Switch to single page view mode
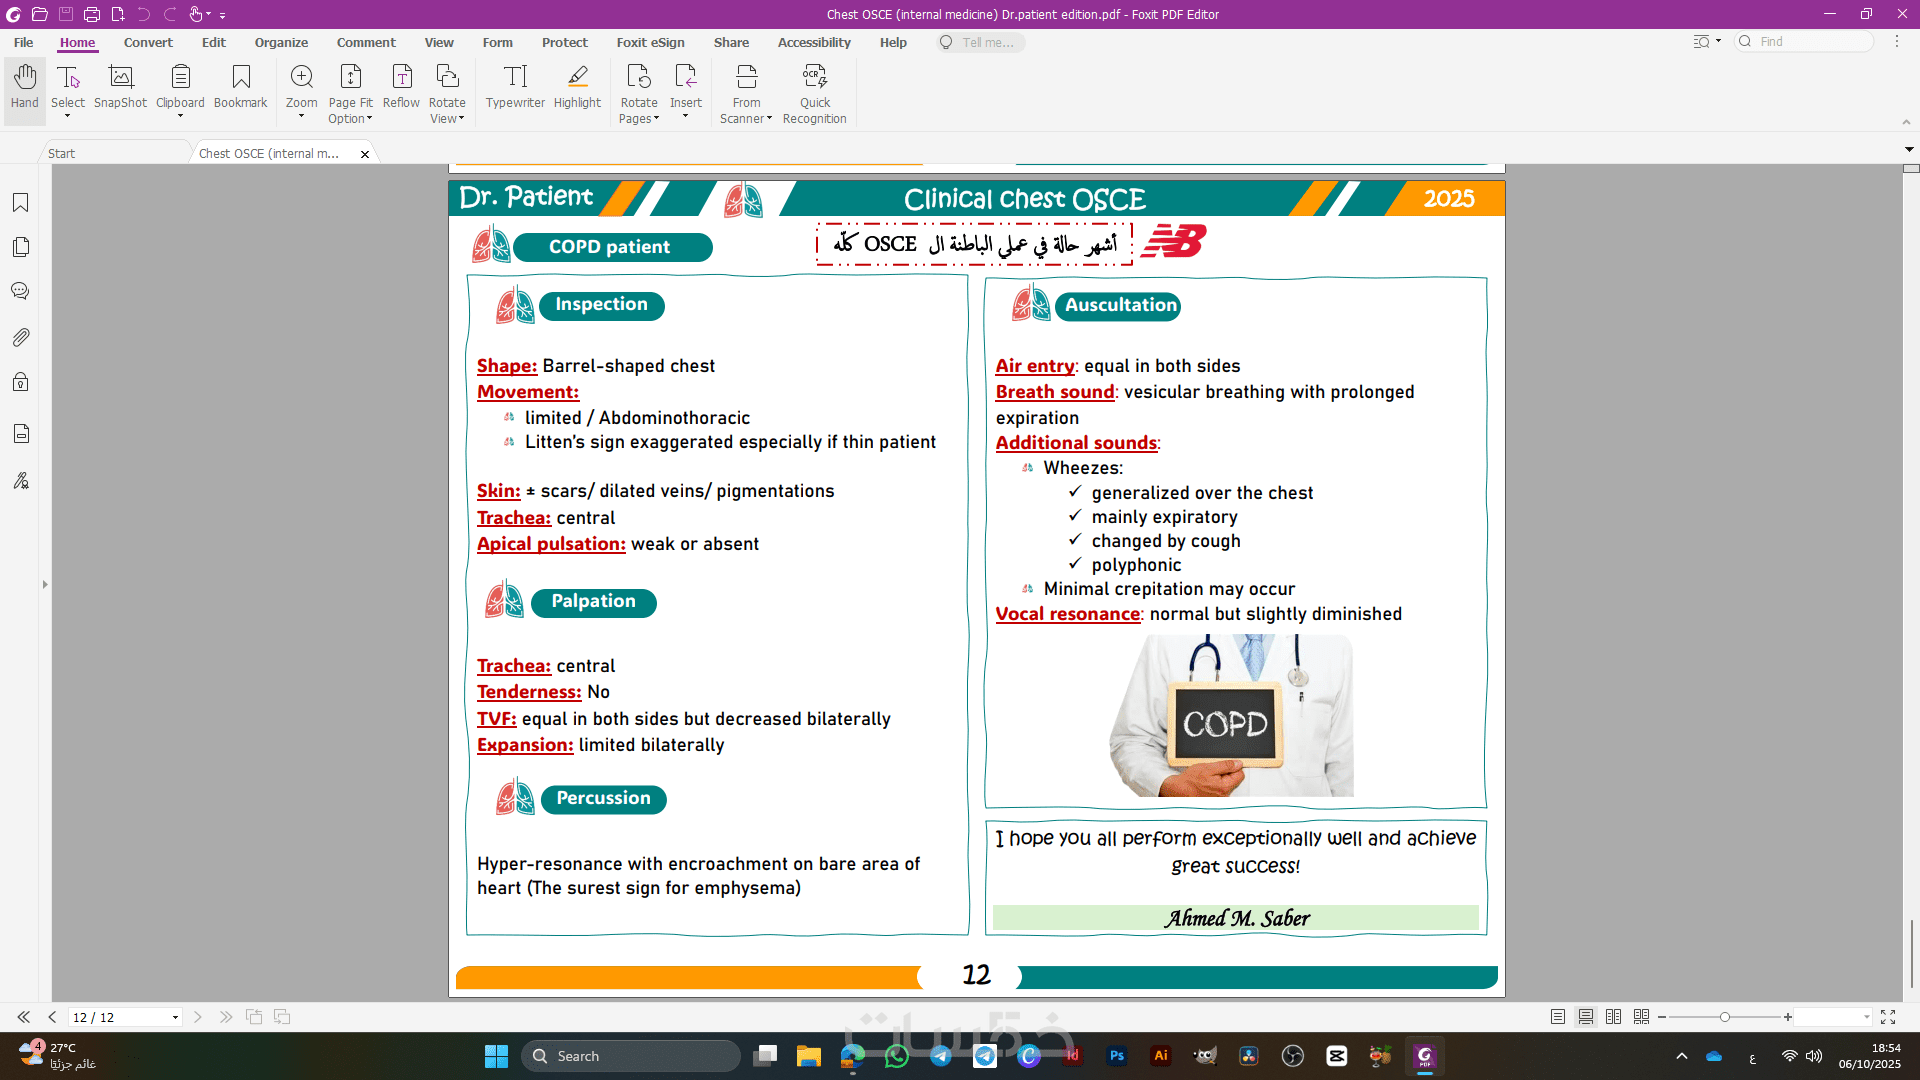 tap(1558, 1017)
